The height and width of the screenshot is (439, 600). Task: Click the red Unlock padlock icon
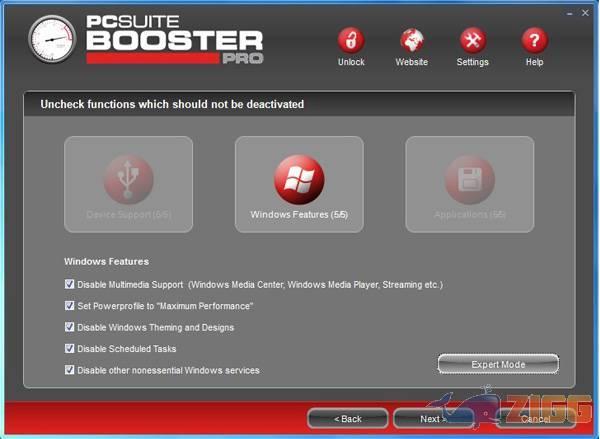[x=351, y=41]
